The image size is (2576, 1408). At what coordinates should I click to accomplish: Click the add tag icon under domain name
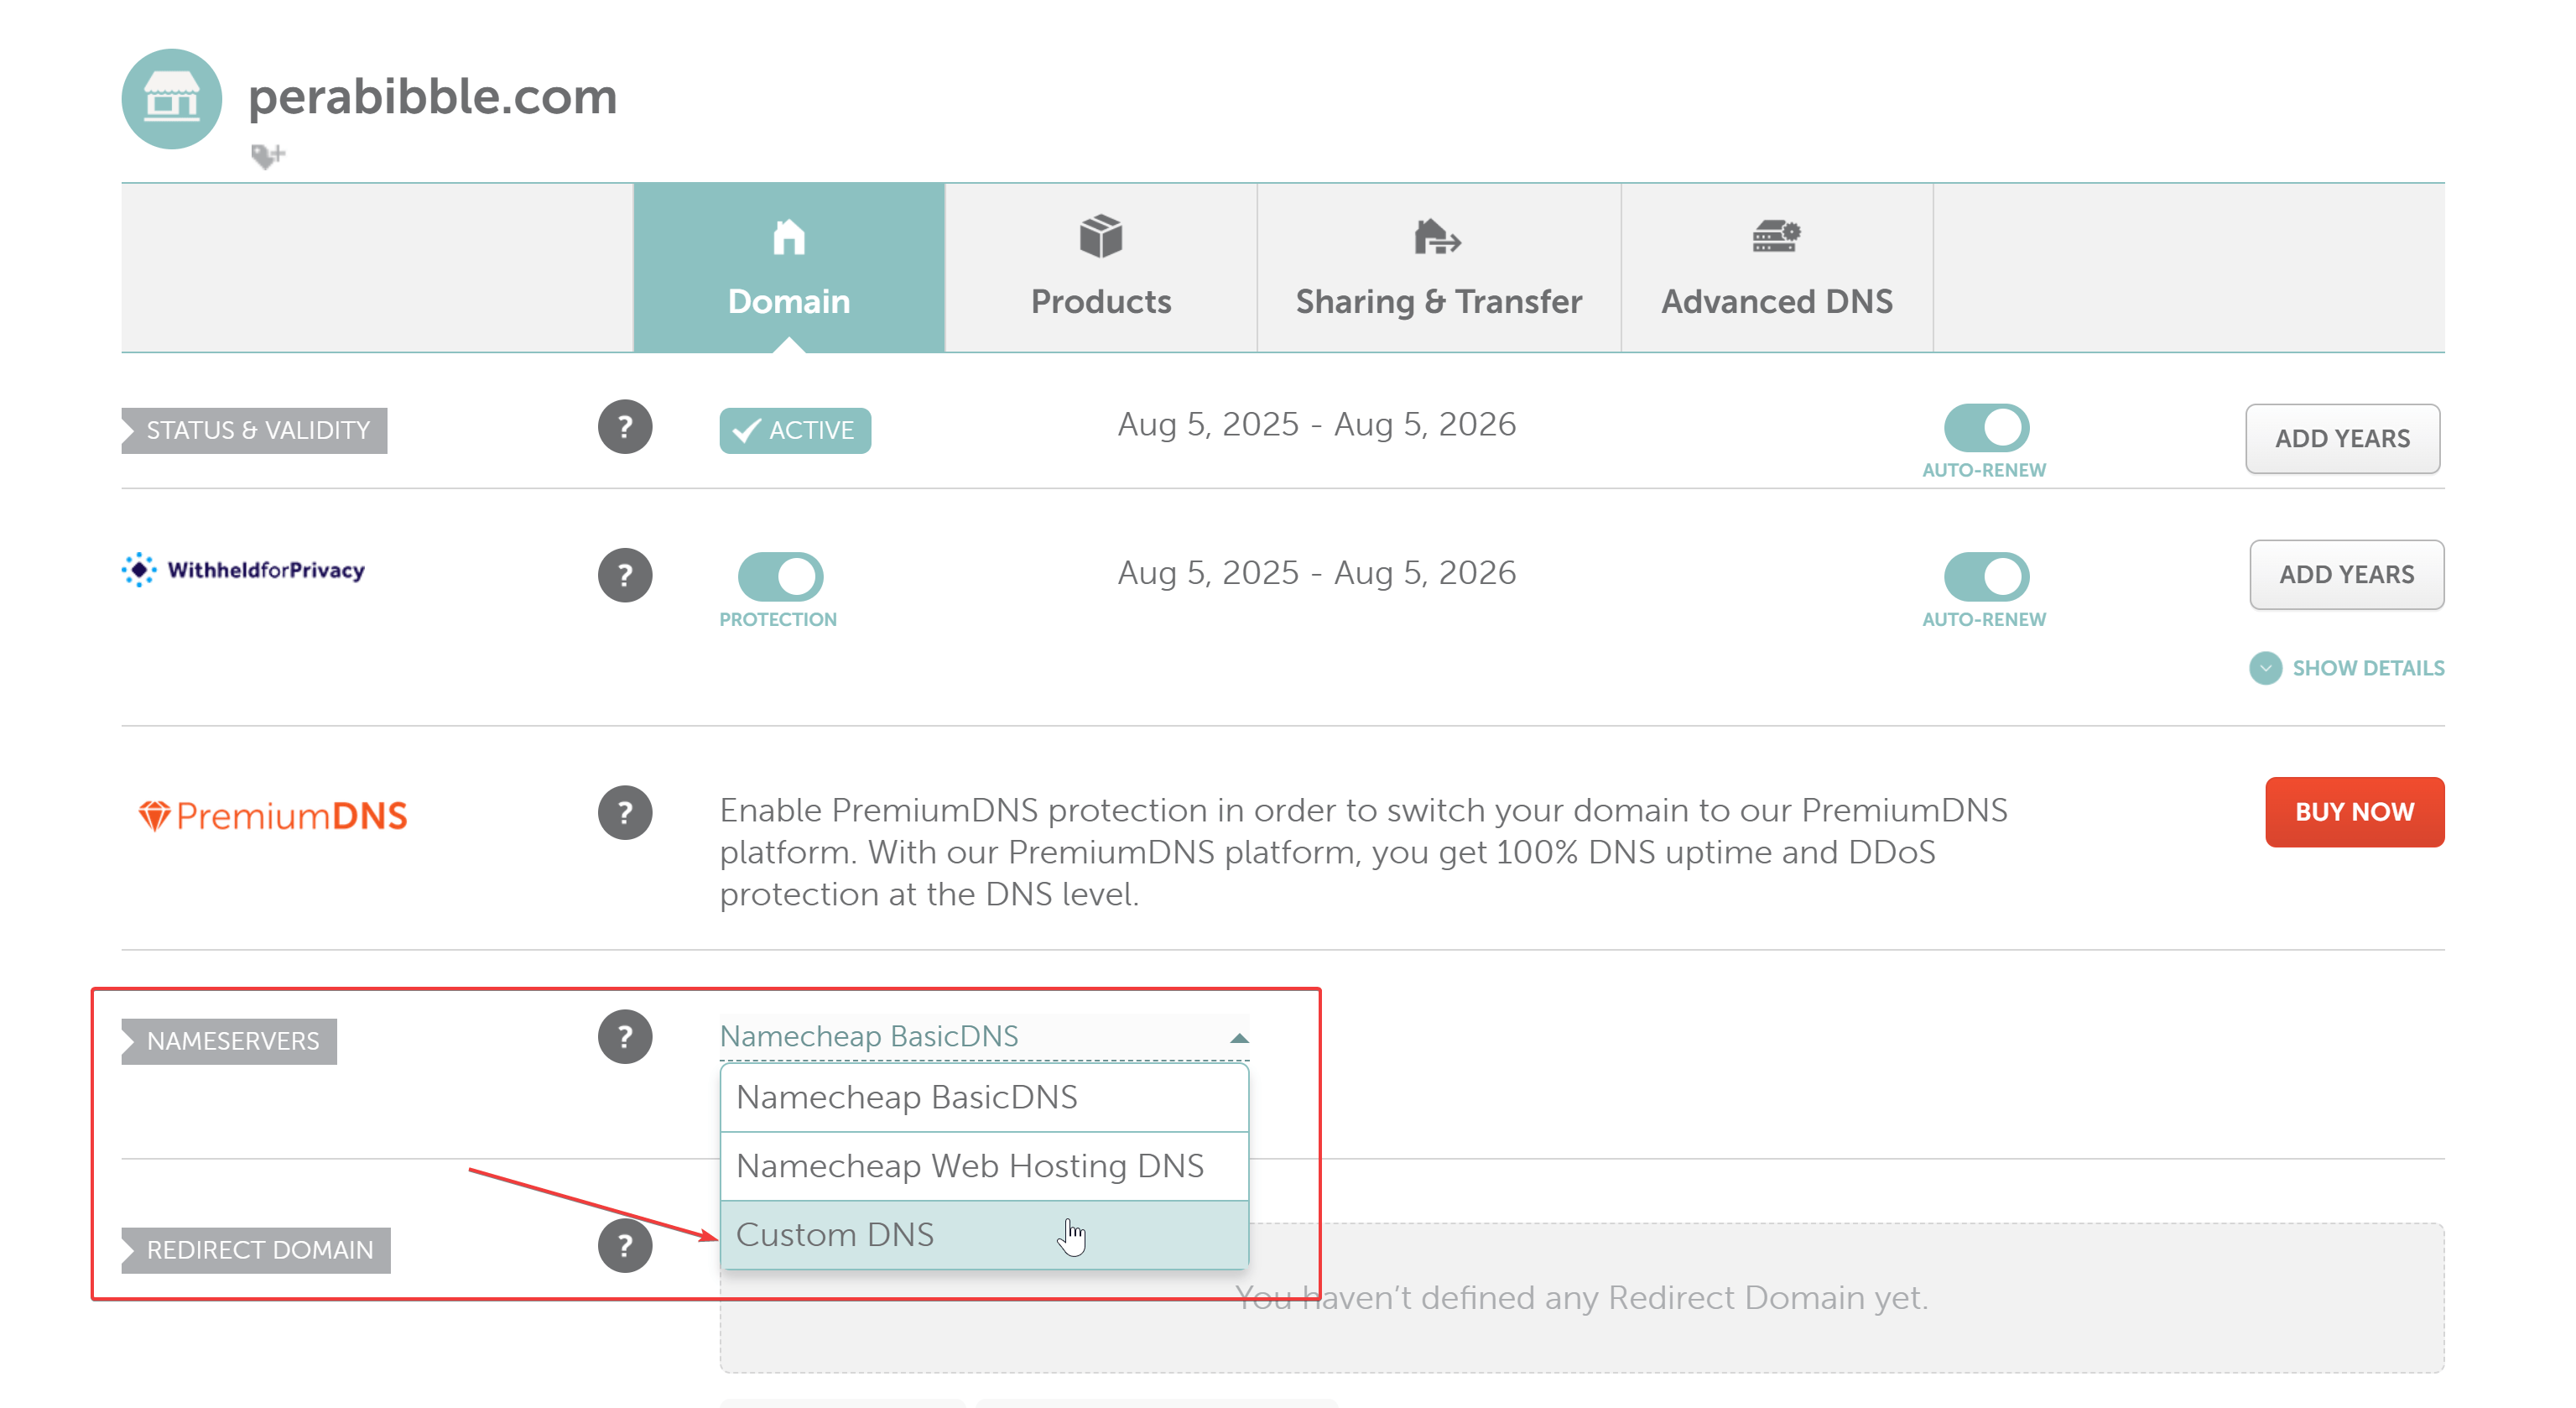pos(267,156)
